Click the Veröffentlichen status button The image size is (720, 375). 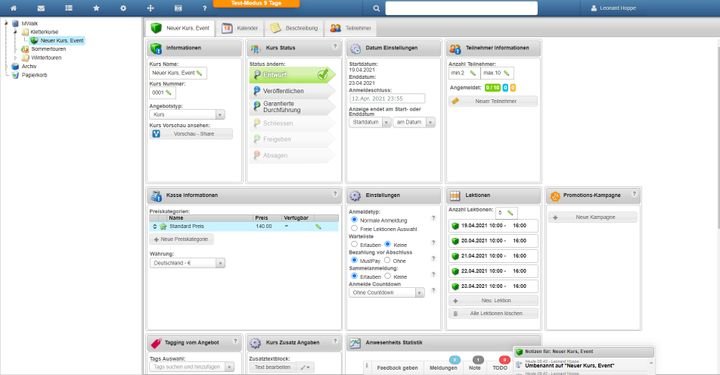click(292, 91)
